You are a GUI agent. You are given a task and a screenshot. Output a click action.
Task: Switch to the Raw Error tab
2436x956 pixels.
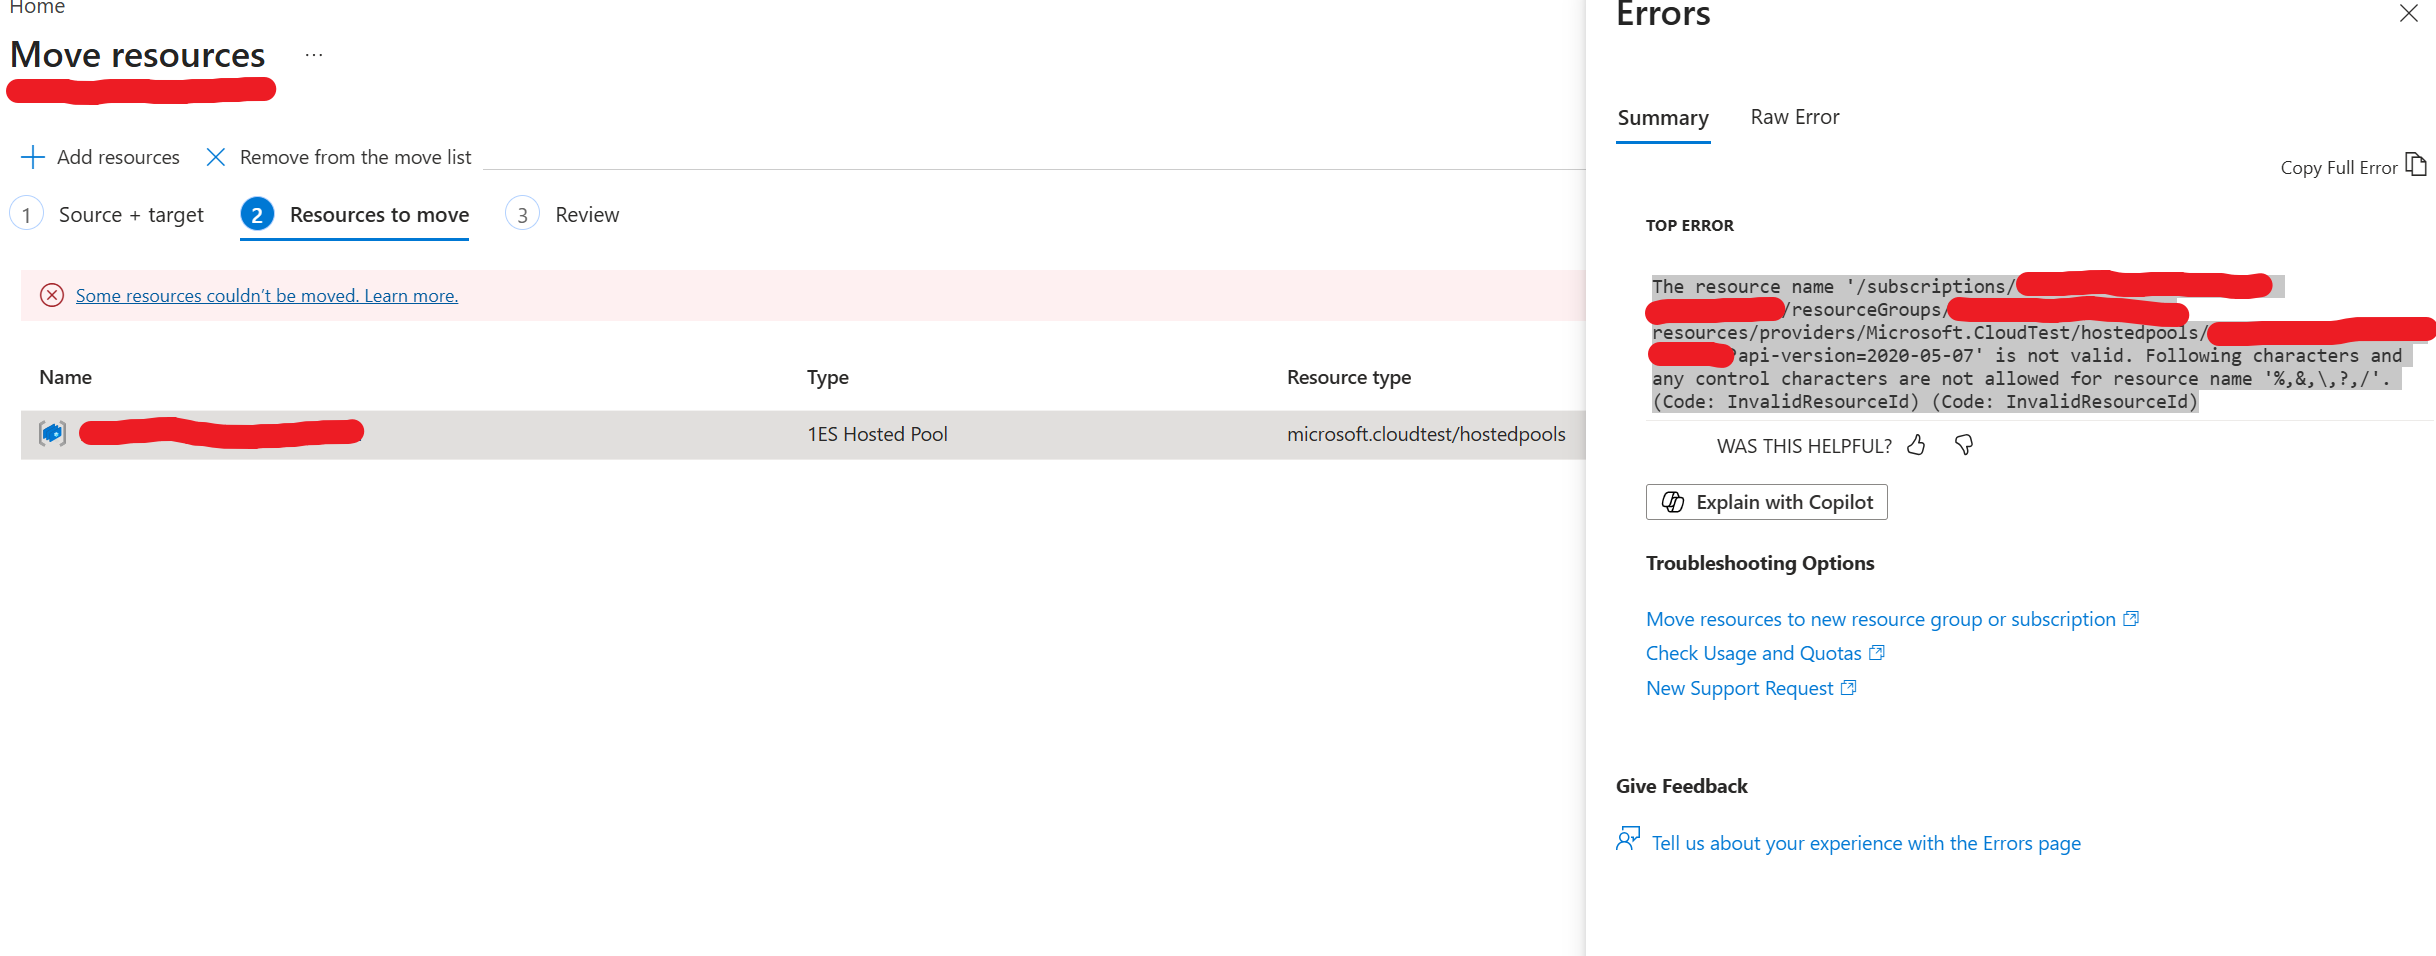click(1795, 117)
